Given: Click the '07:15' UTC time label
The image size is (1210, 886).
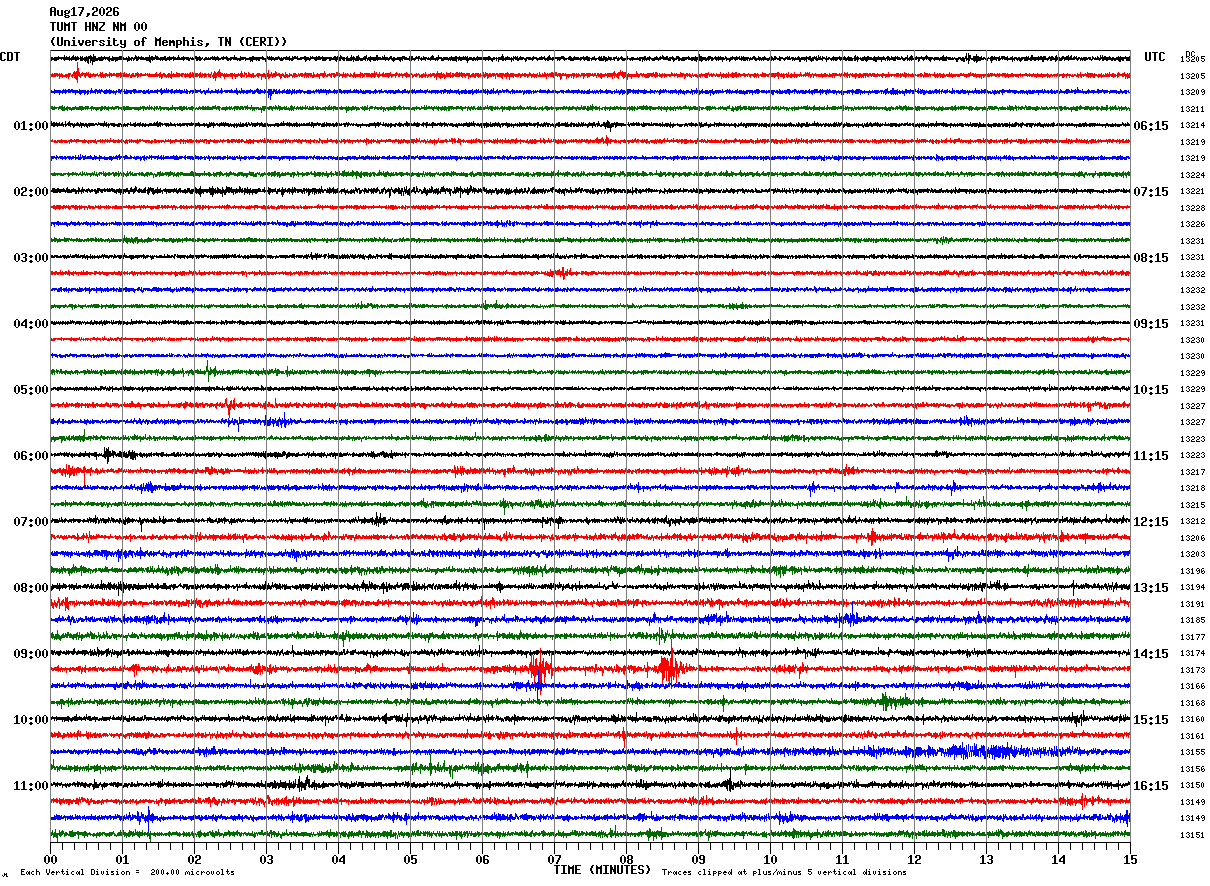Looking at the screenshot, I should (1151, 192).
